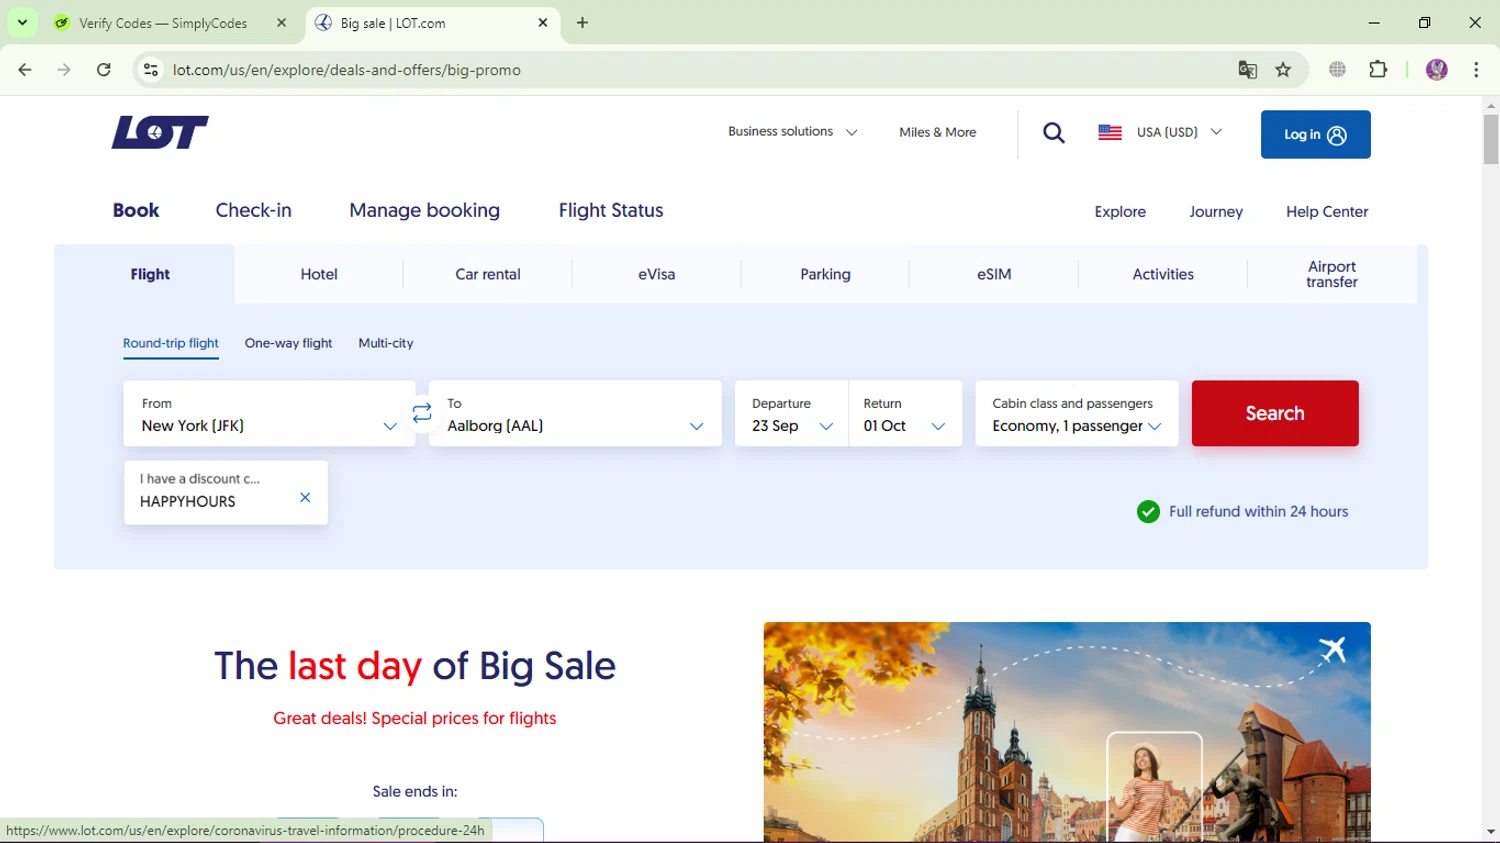Go forward in browser history
Image resolution: width=1500 pixels, height=843 pixels.
point(64,70)
